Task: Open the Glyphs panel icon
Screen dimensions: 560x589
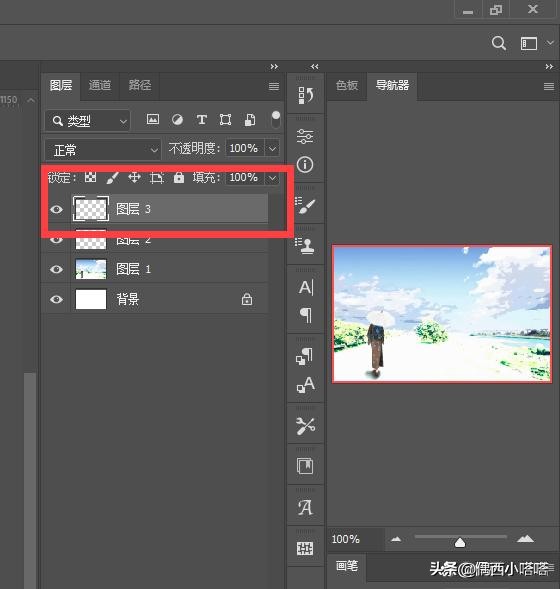Action: (x=305, y=507)
